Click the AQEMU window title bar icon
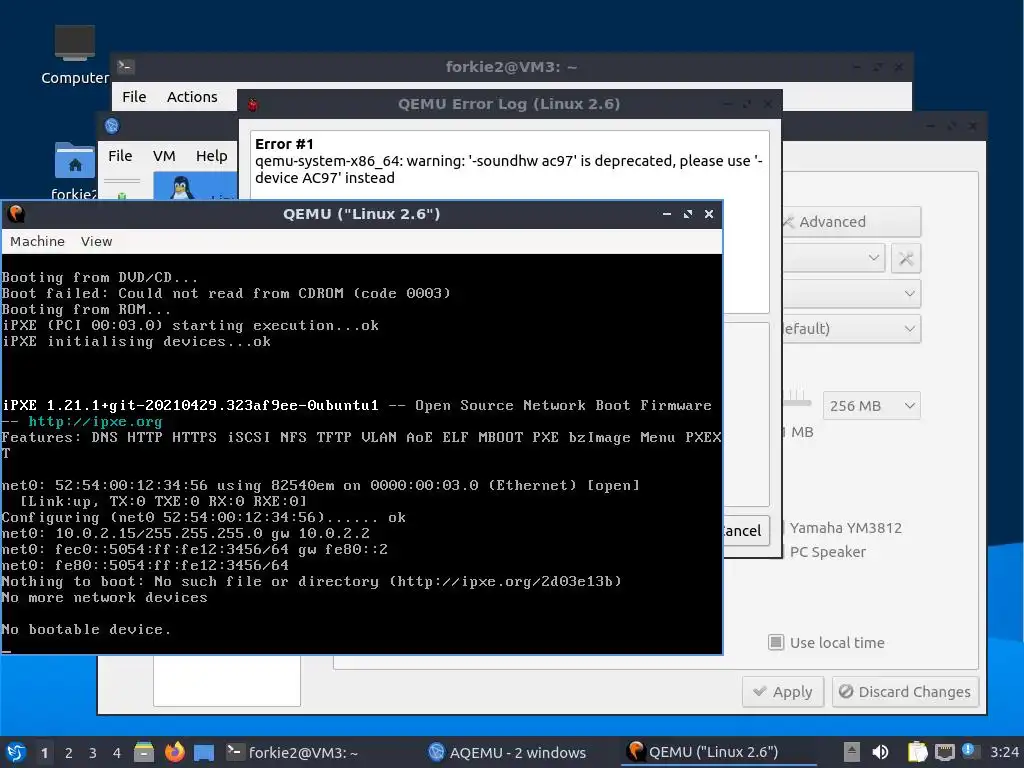 (x=112, y=125)
